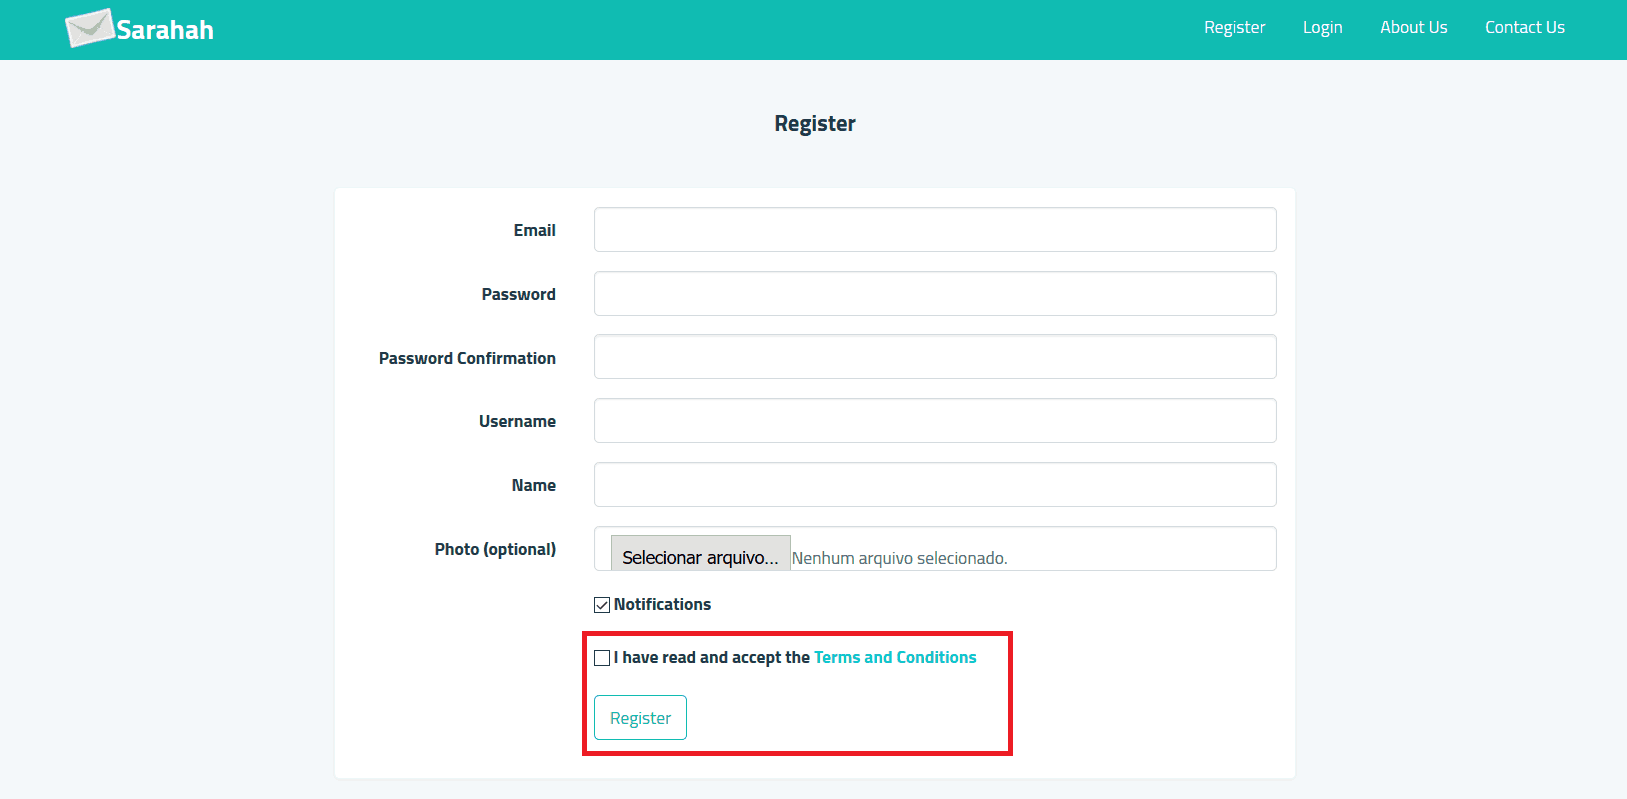This screenshot has width=1627, height=799.
Task: Check the accept terms checkbox
Action: tap(602, 658)
